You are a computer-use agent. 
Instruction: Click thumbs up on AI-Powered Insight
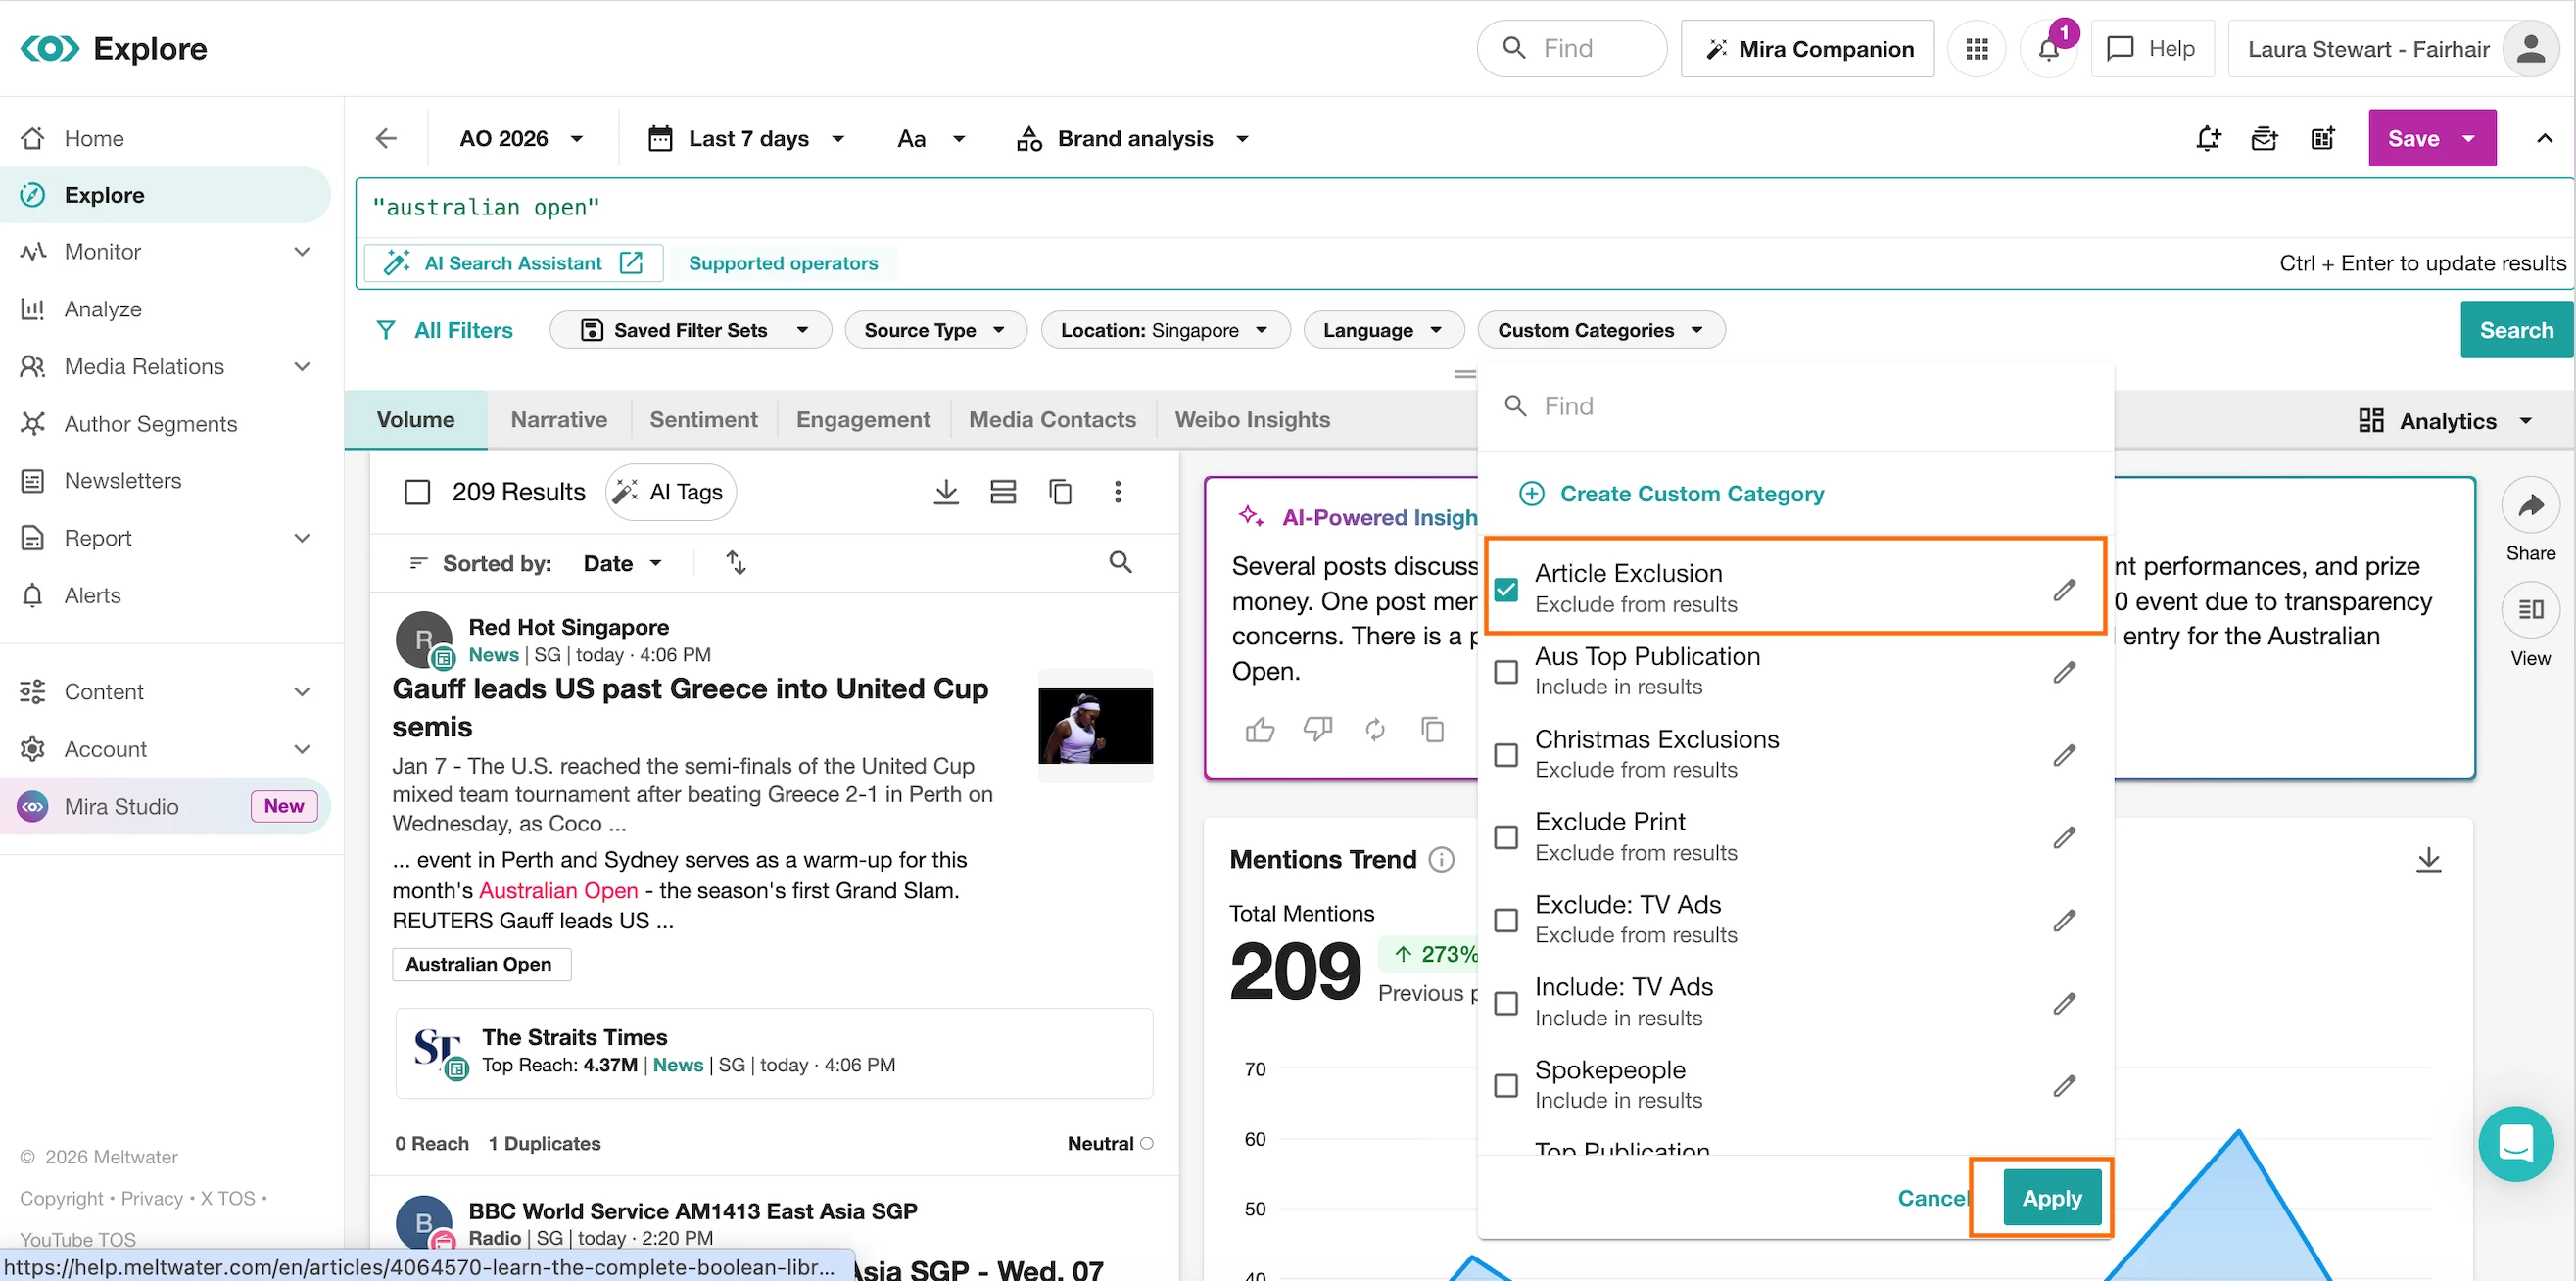(1259, 730)
